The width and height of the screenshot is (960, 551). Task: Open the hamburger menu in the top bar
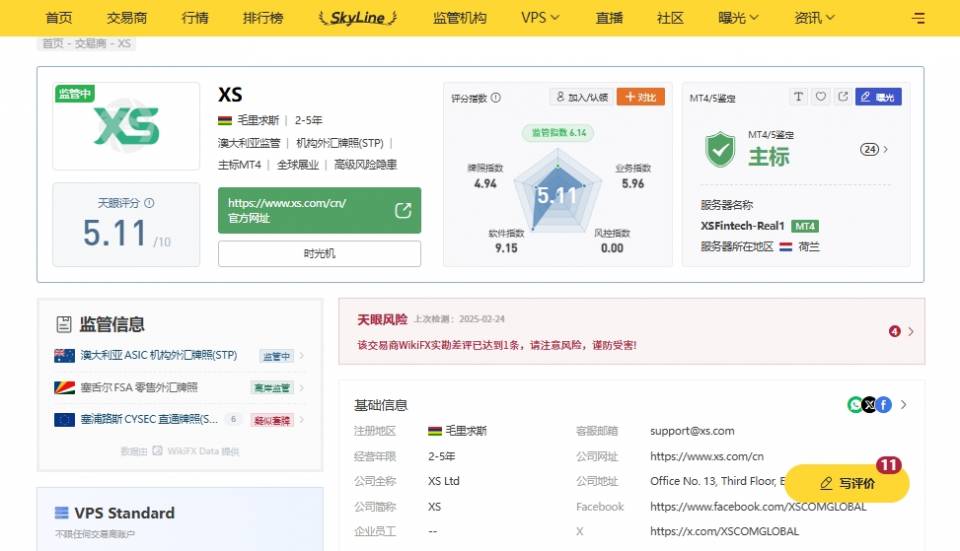(x=918, y=18)
